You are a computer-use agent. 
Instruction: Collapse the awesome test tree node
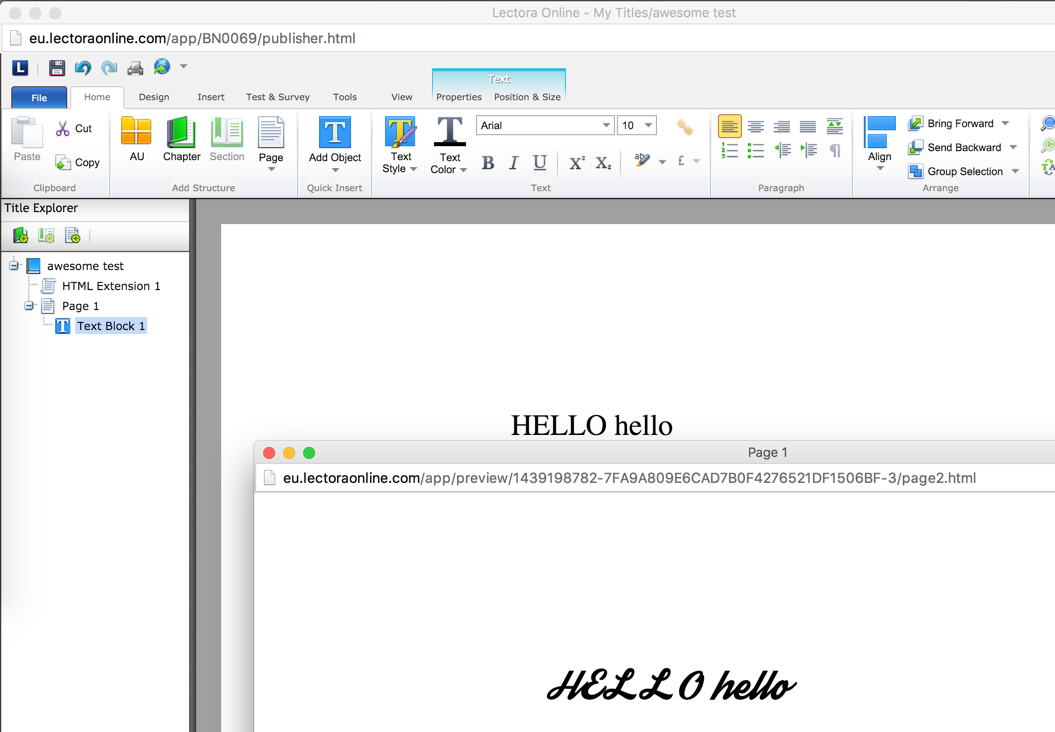point(13,266)
